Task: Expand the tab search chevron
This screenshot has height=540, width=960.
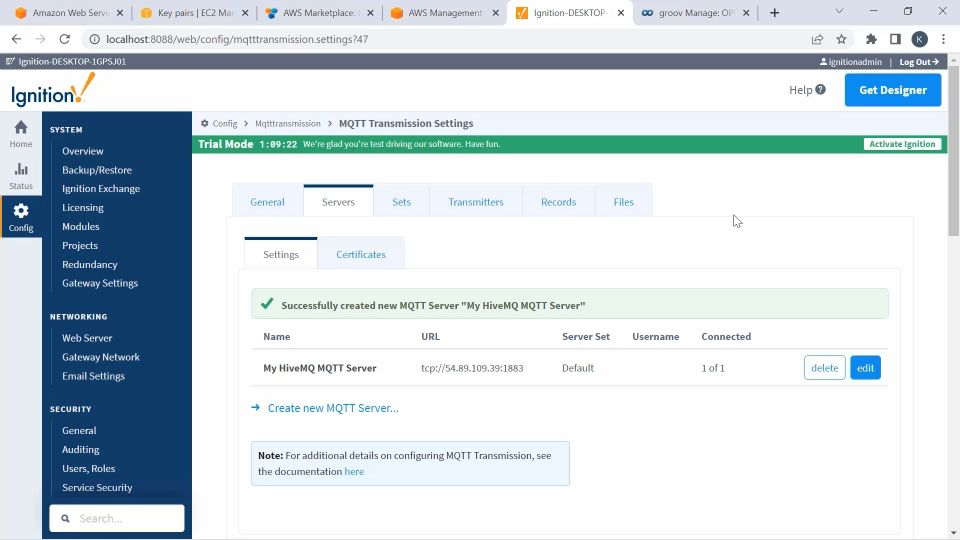Action: point(839,12)
